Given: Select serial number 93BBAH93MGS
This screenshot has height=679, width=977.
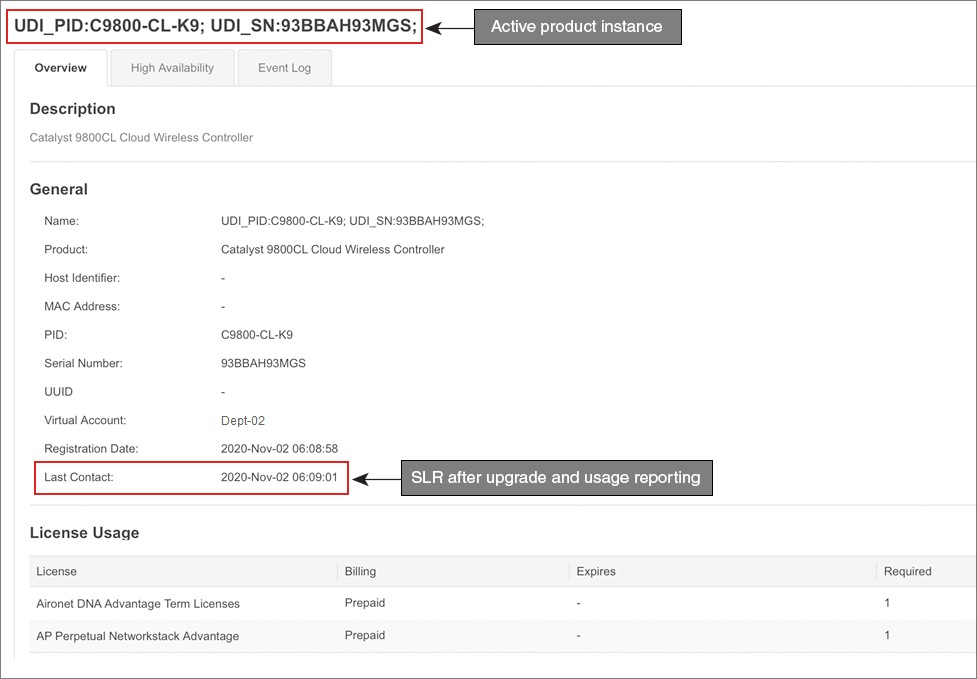Looking at the screenshot, I should click(x=264, y=363).
